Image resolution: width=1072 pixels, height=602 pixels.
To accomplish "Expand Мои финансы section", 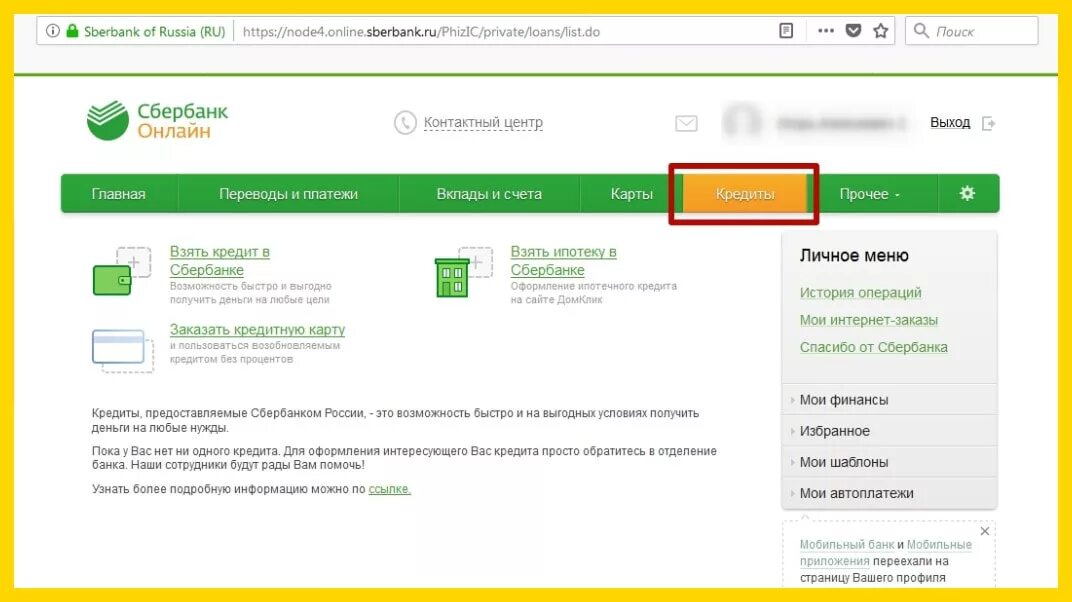I will click(889, 400).
